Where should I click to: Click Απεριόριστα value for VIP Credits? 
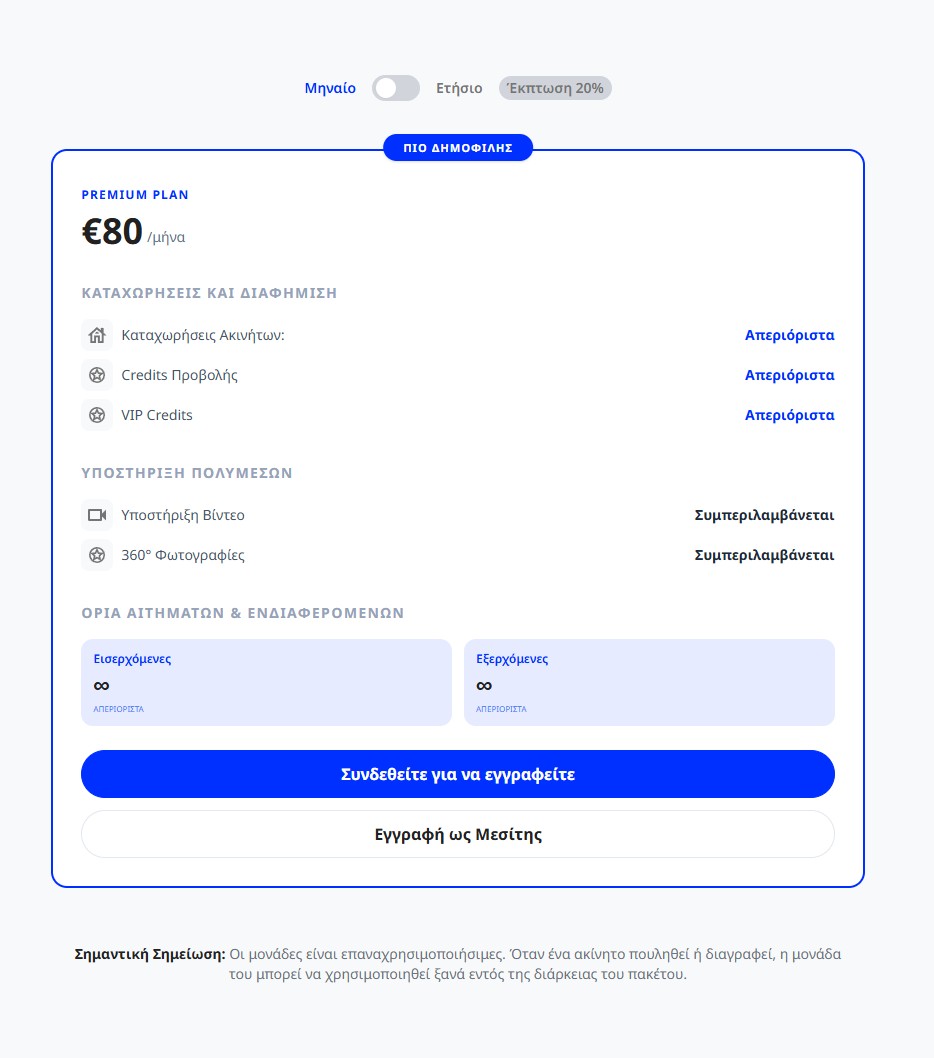790,415
